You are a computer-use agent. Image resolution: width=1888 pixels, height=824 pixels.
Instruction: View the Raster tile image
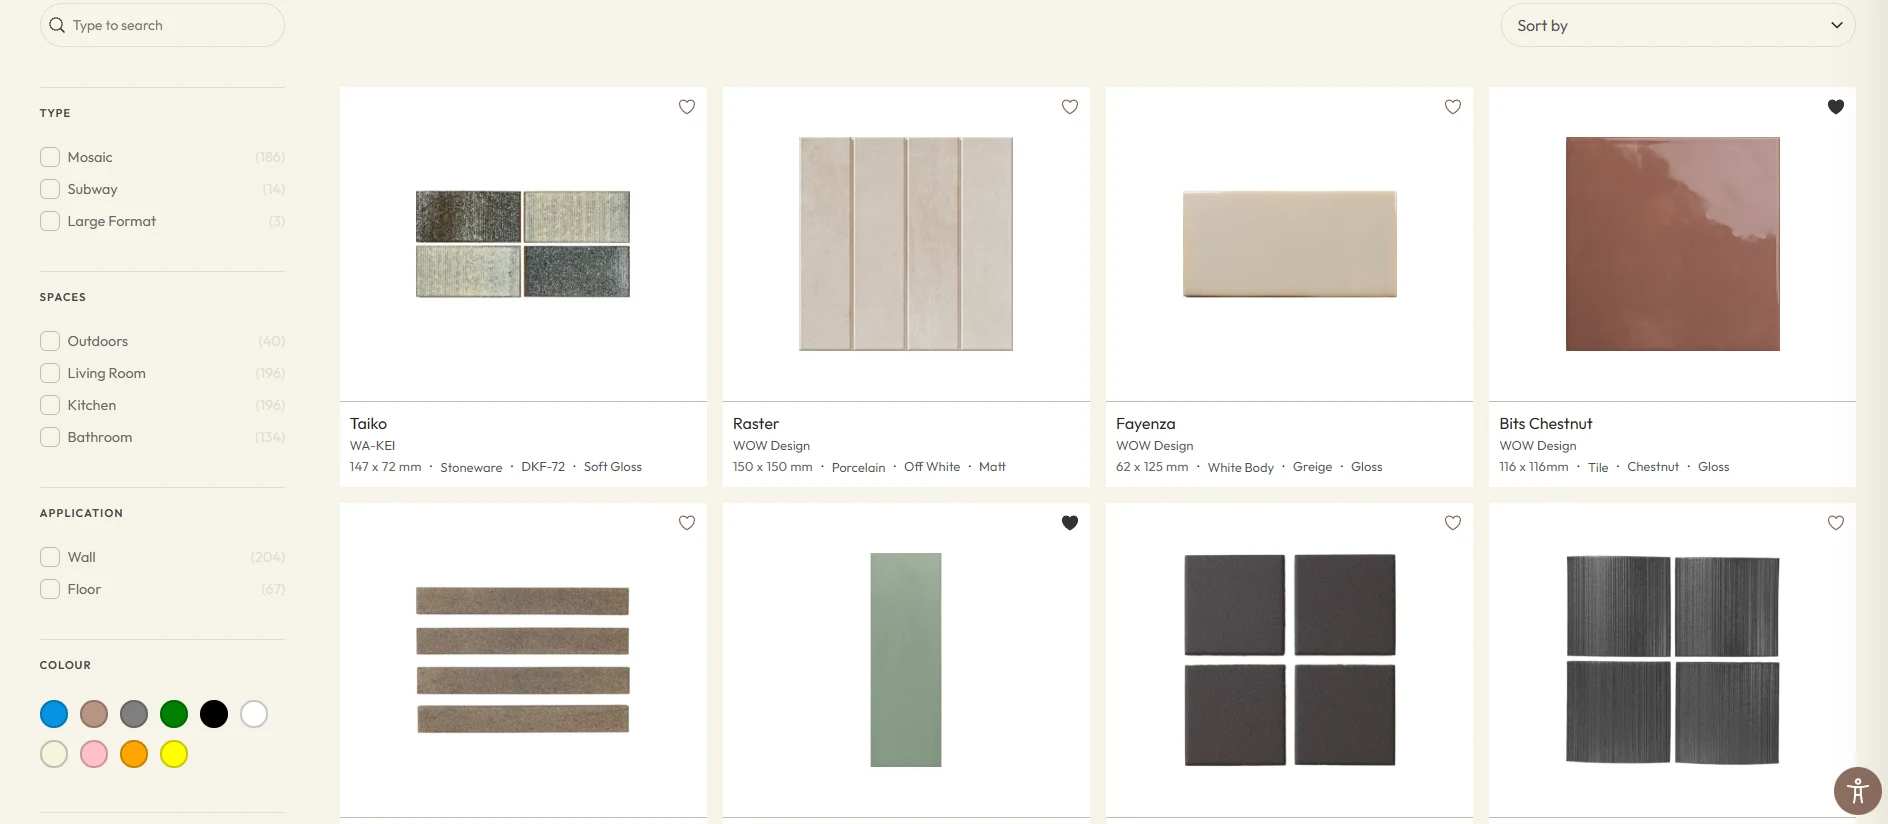(x=906, y=244)
